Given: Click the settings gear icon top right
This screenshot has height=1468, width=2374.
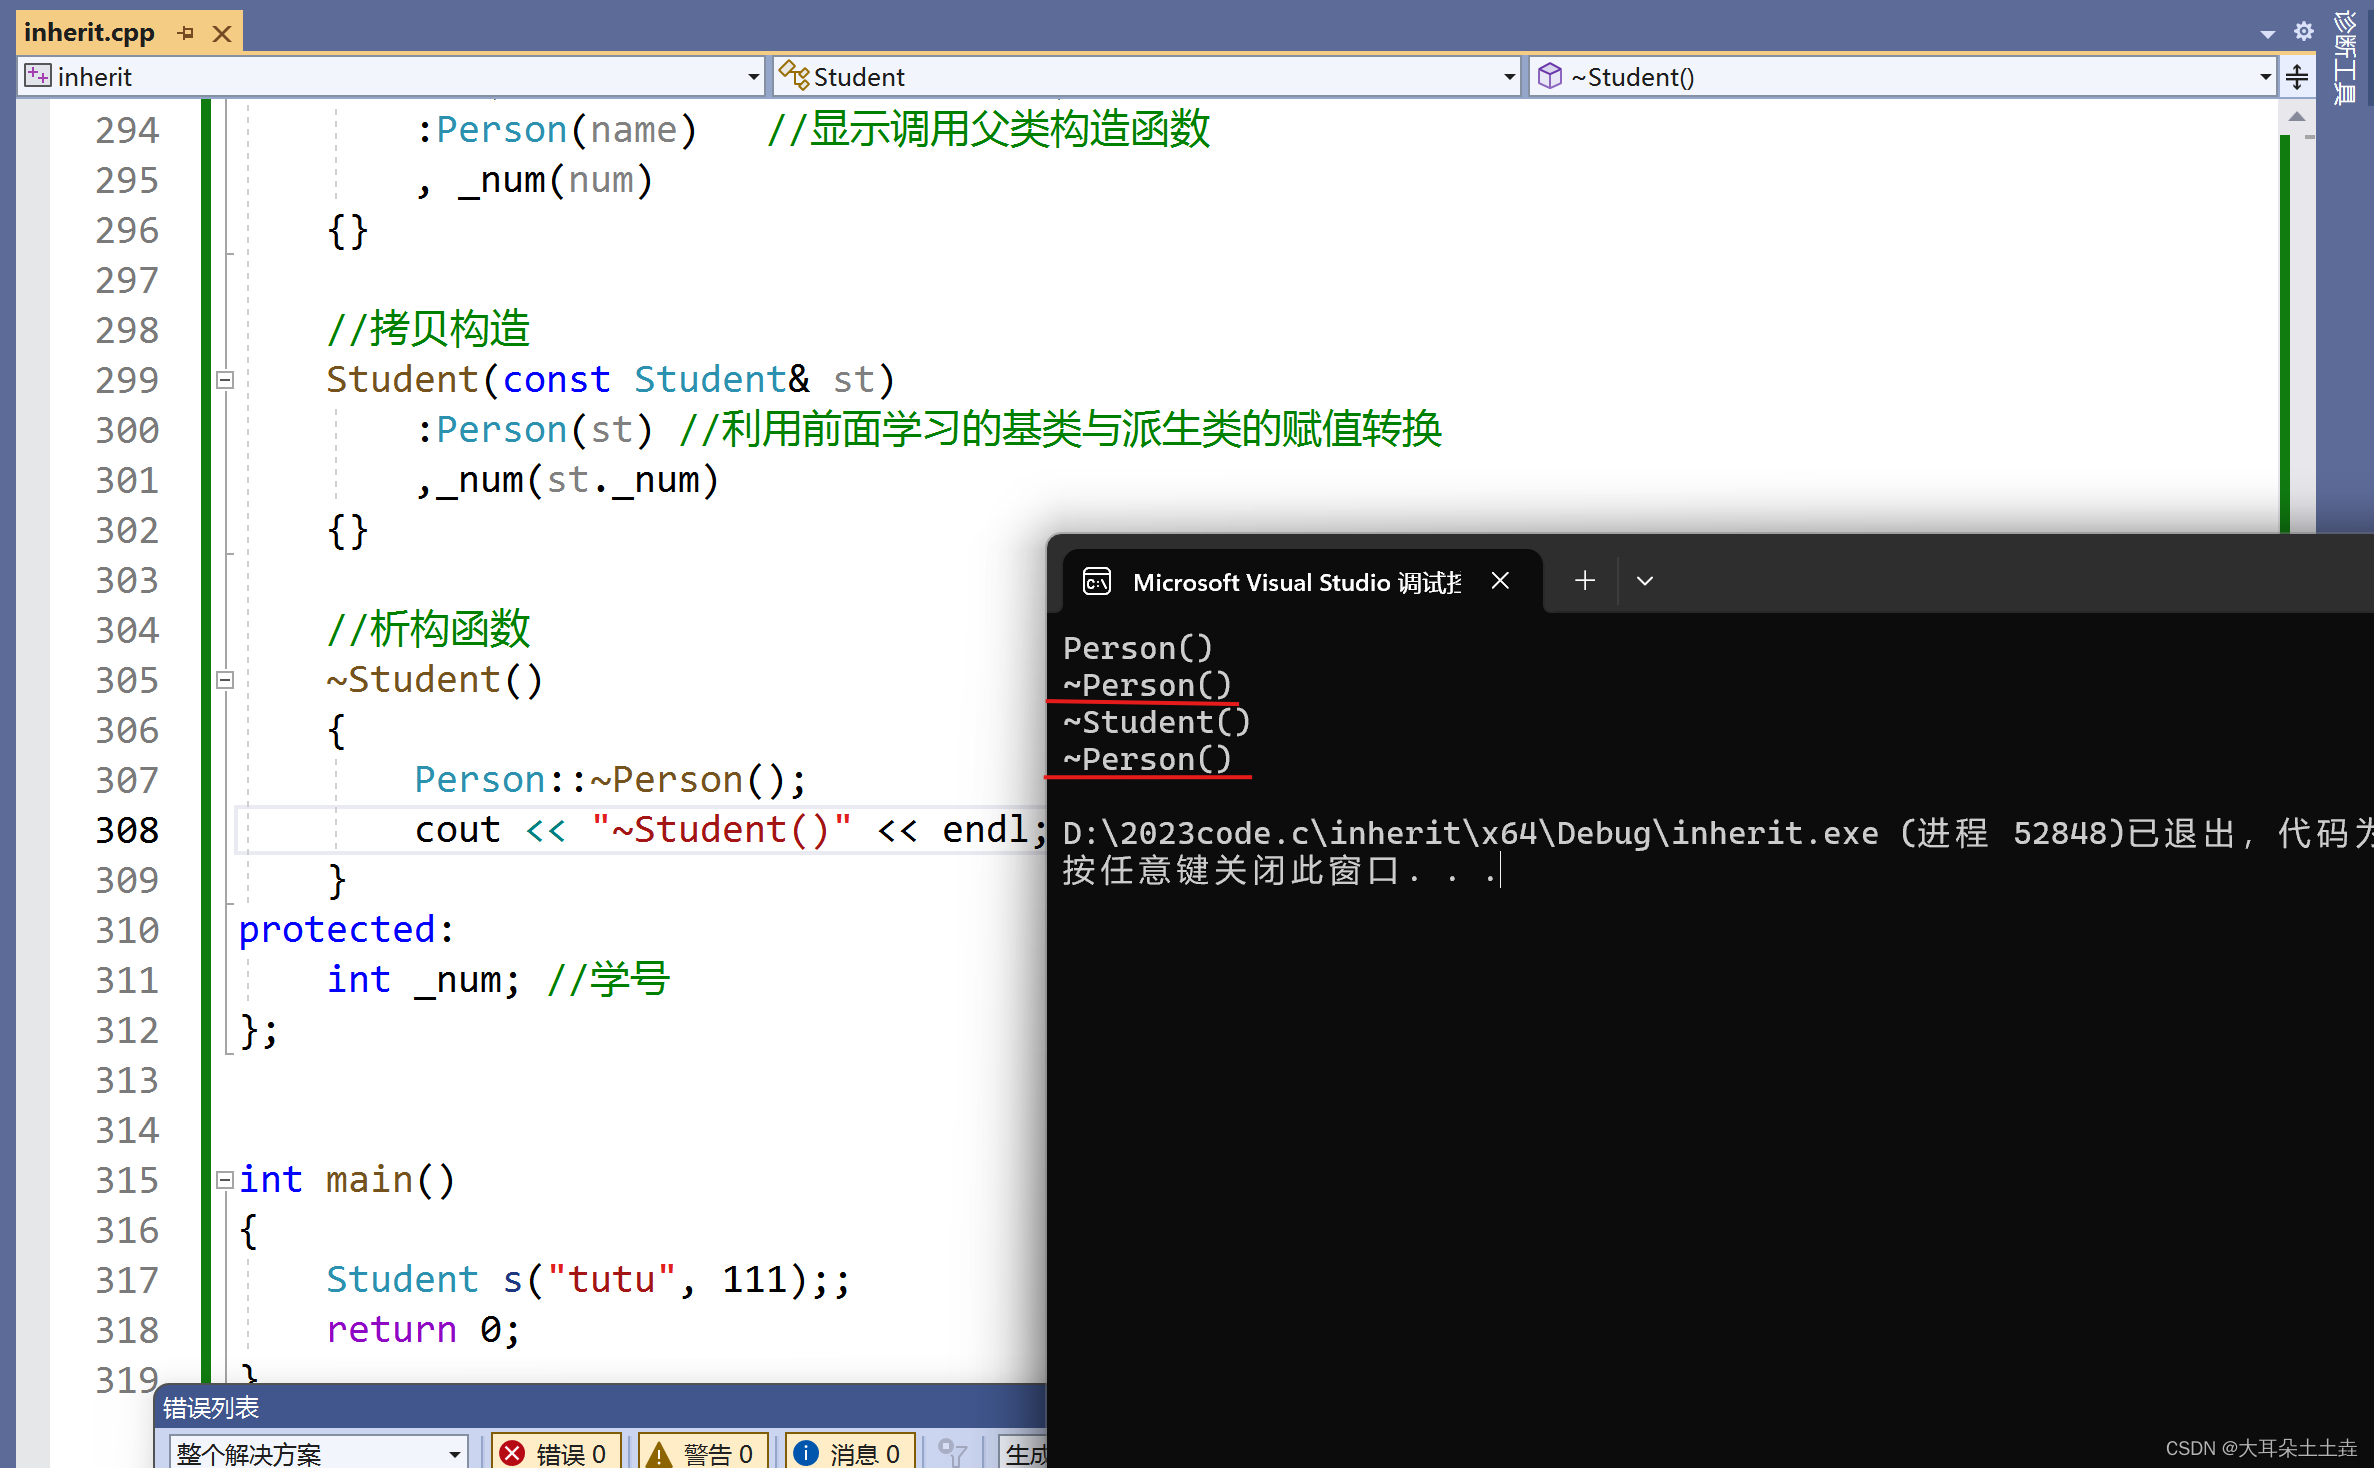Looking at the screenshot, I should (2303, 31).
